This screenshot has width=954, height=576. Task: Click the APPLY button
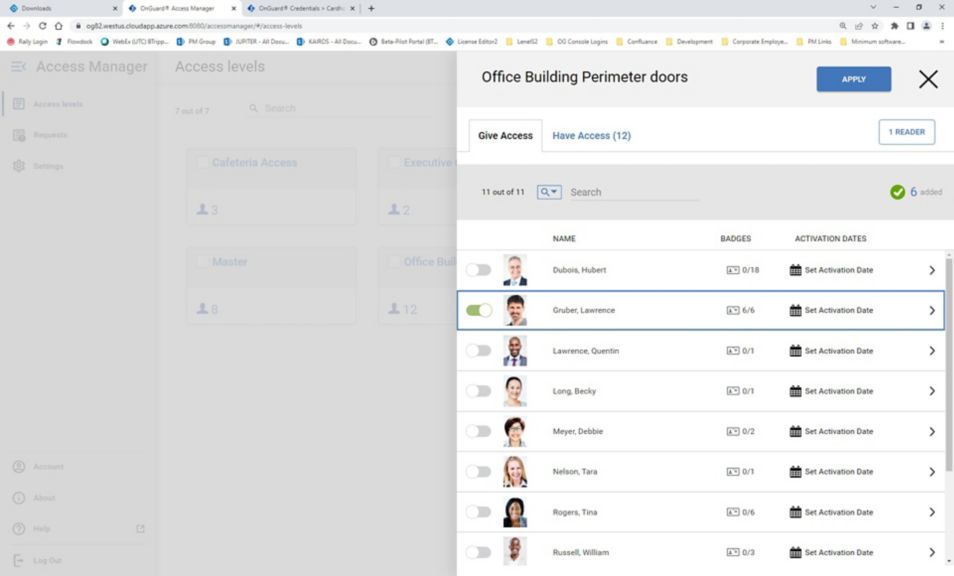853,79
